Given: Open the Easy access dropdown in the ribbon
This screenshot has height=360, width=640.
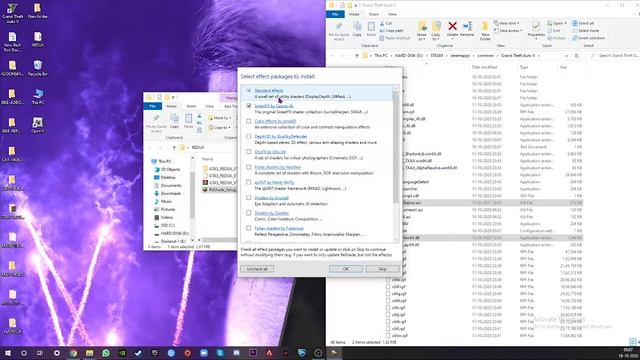Looking at the screenshot, I should (508, 31).
